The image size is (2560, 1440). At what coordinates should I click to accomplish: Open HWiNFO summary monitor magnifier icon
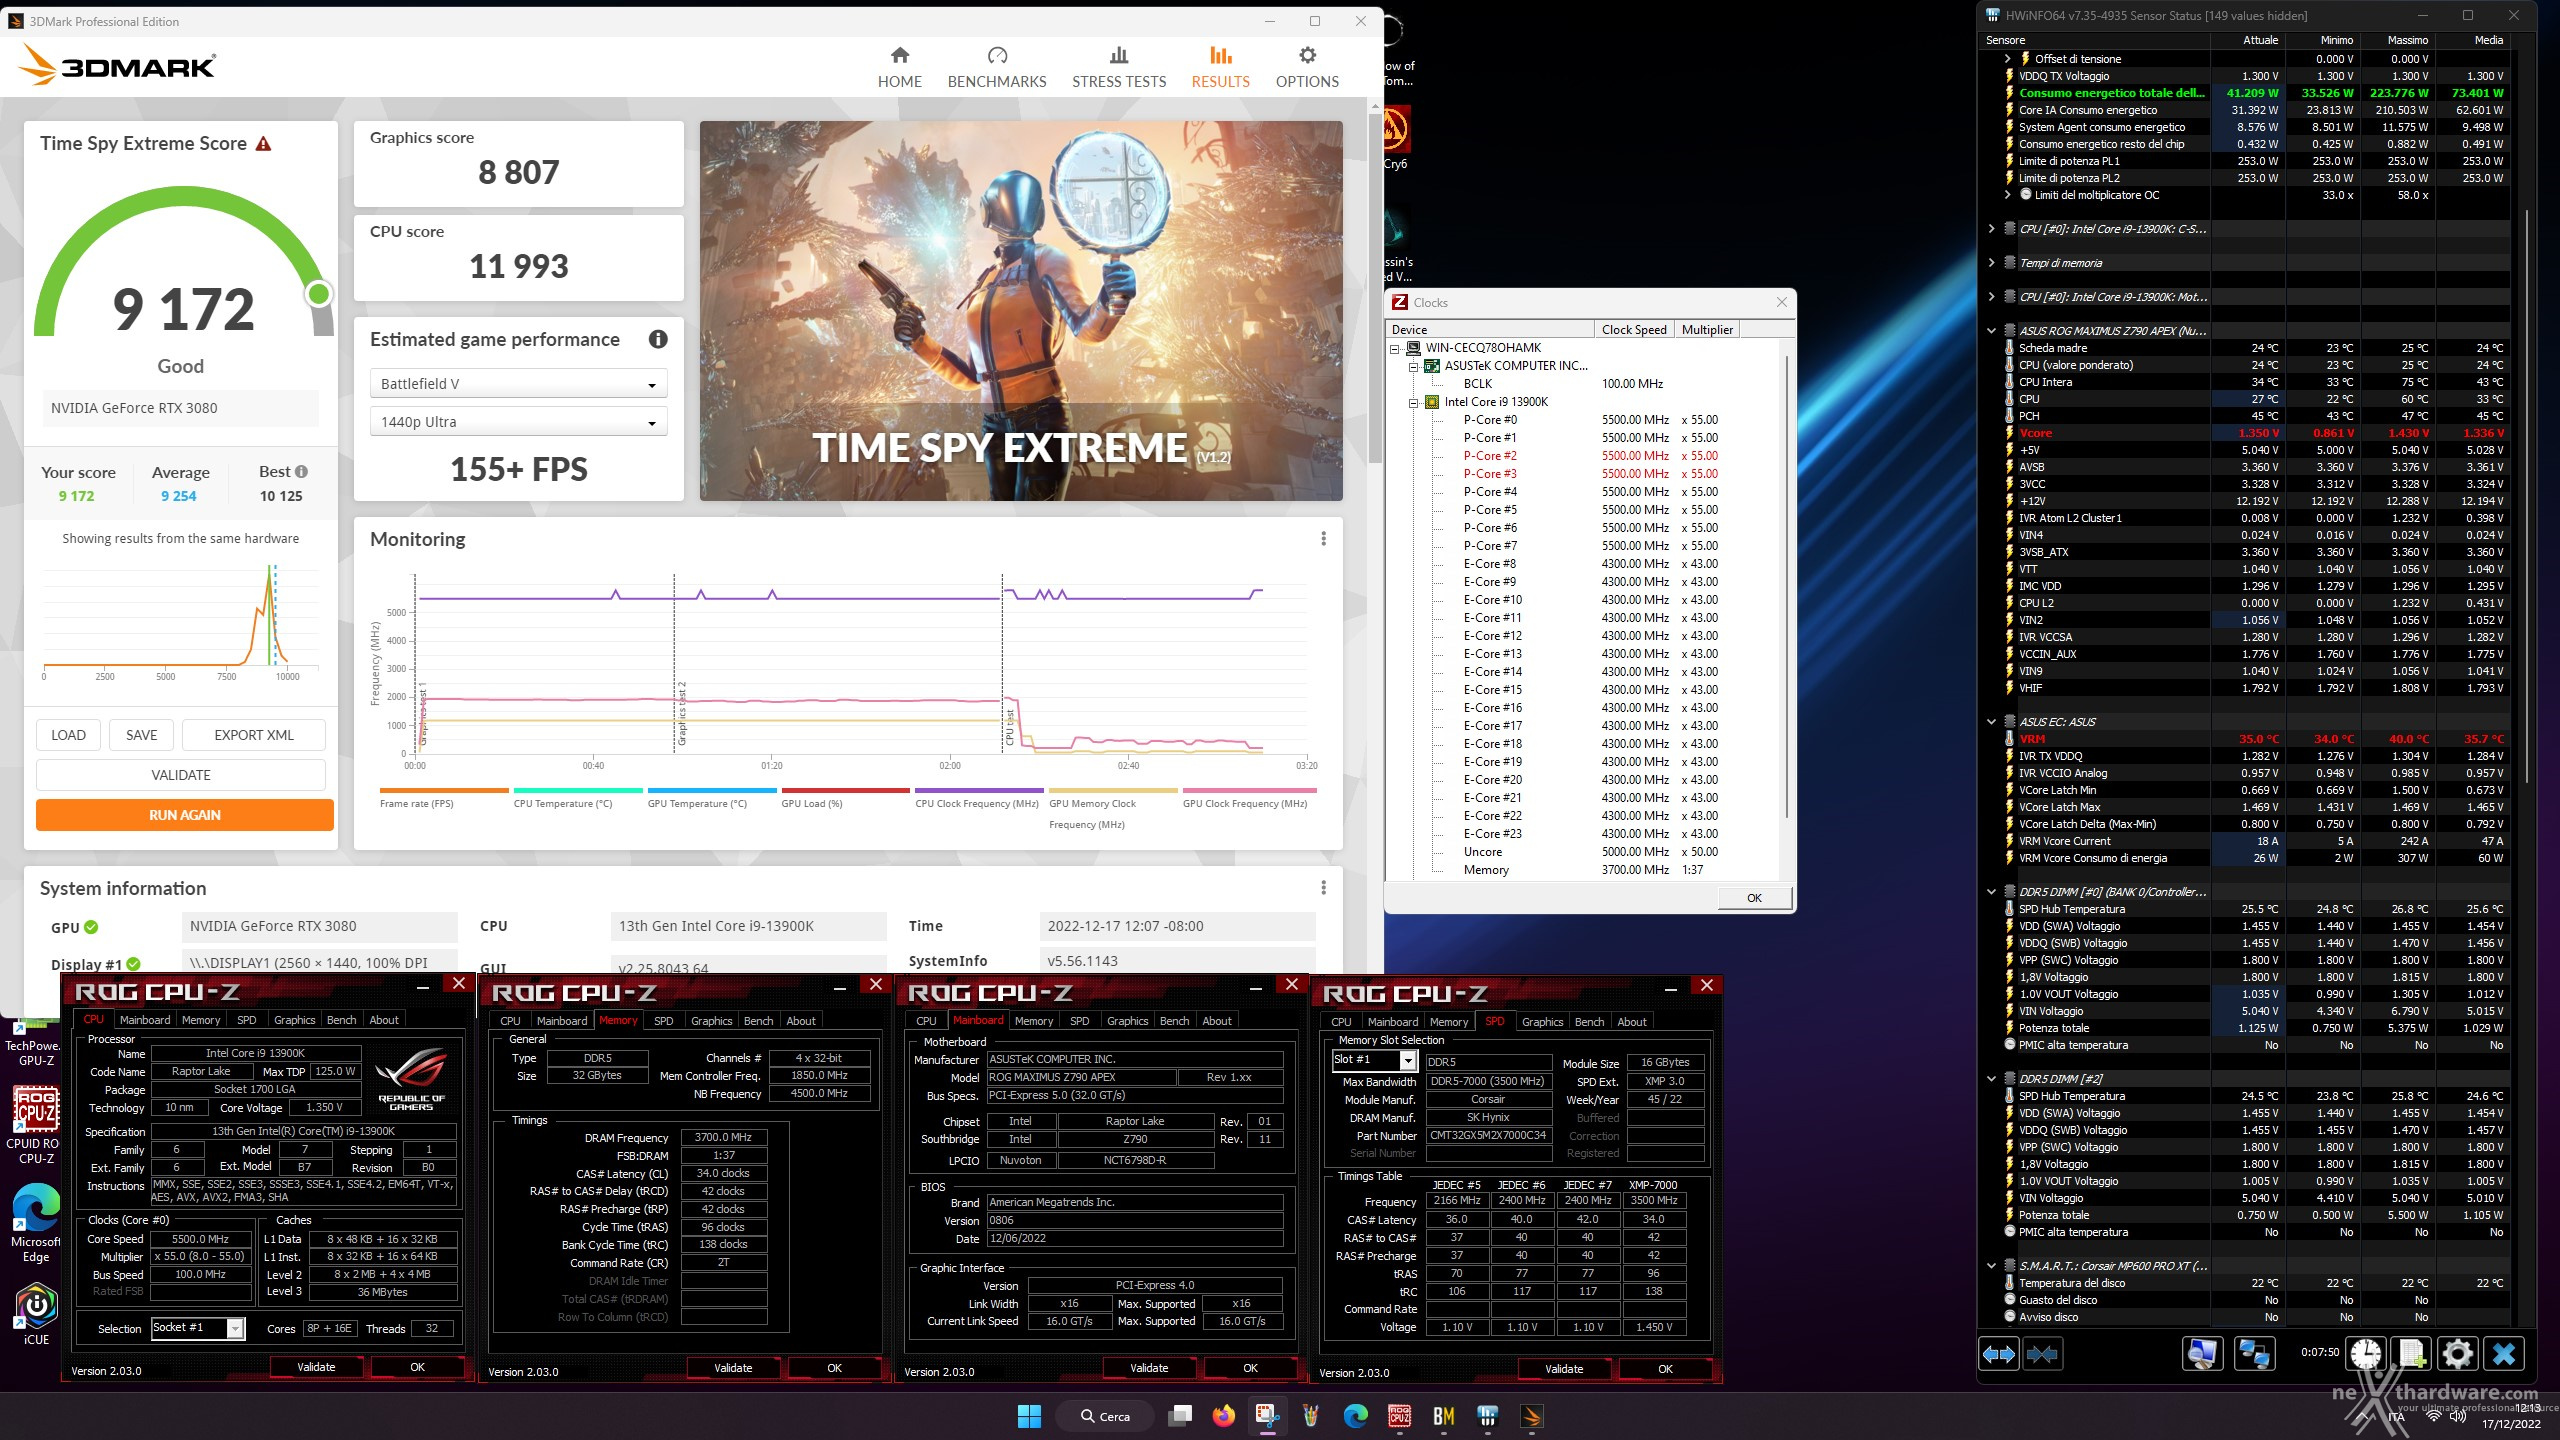pos(2200,1354)
